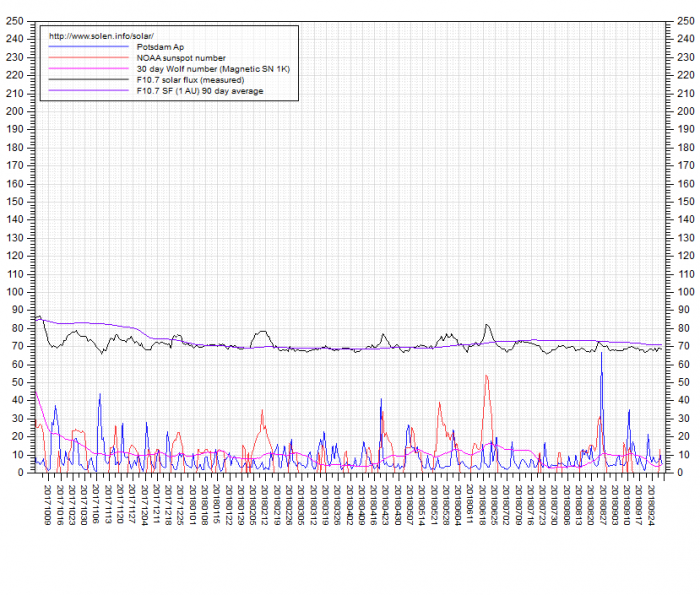700x595 pixels.
Task: Select F10.7 SF (1 AU) 90 day average text
Action: [x=201, y=91]
